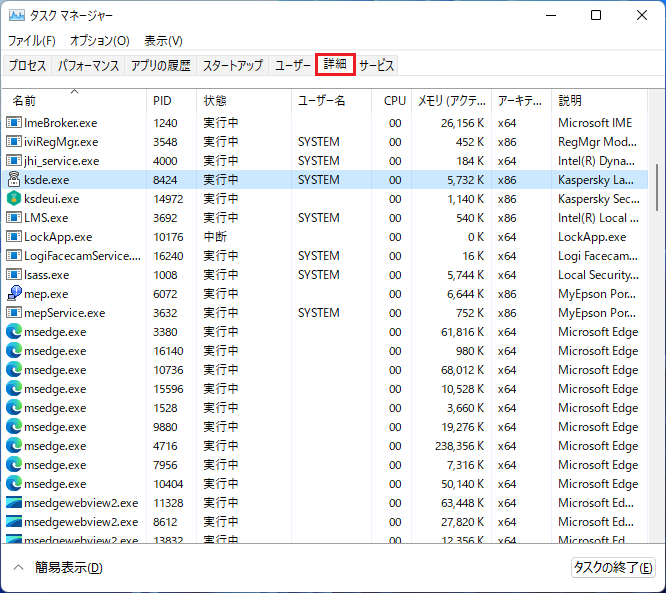Click the ImeBroker.exe process icon
This screenshot has width=666, height=593.
(x=14, y=123)
